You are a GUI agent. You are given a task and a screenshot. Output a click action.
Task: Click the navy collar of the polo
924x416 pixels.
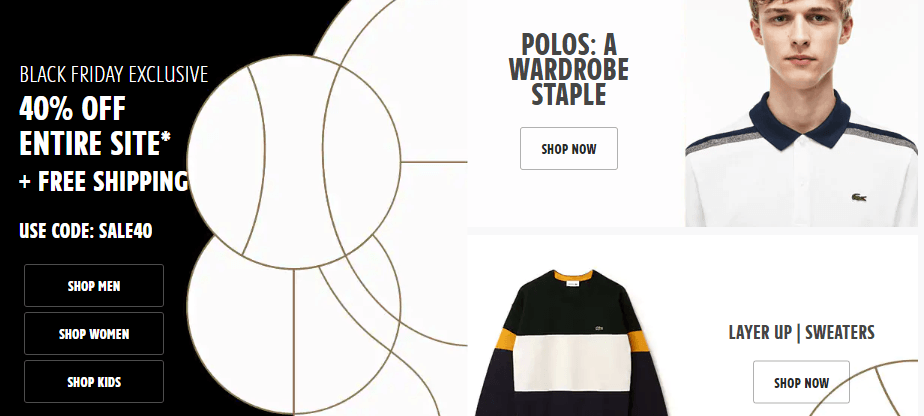click(x=801, y=121)
